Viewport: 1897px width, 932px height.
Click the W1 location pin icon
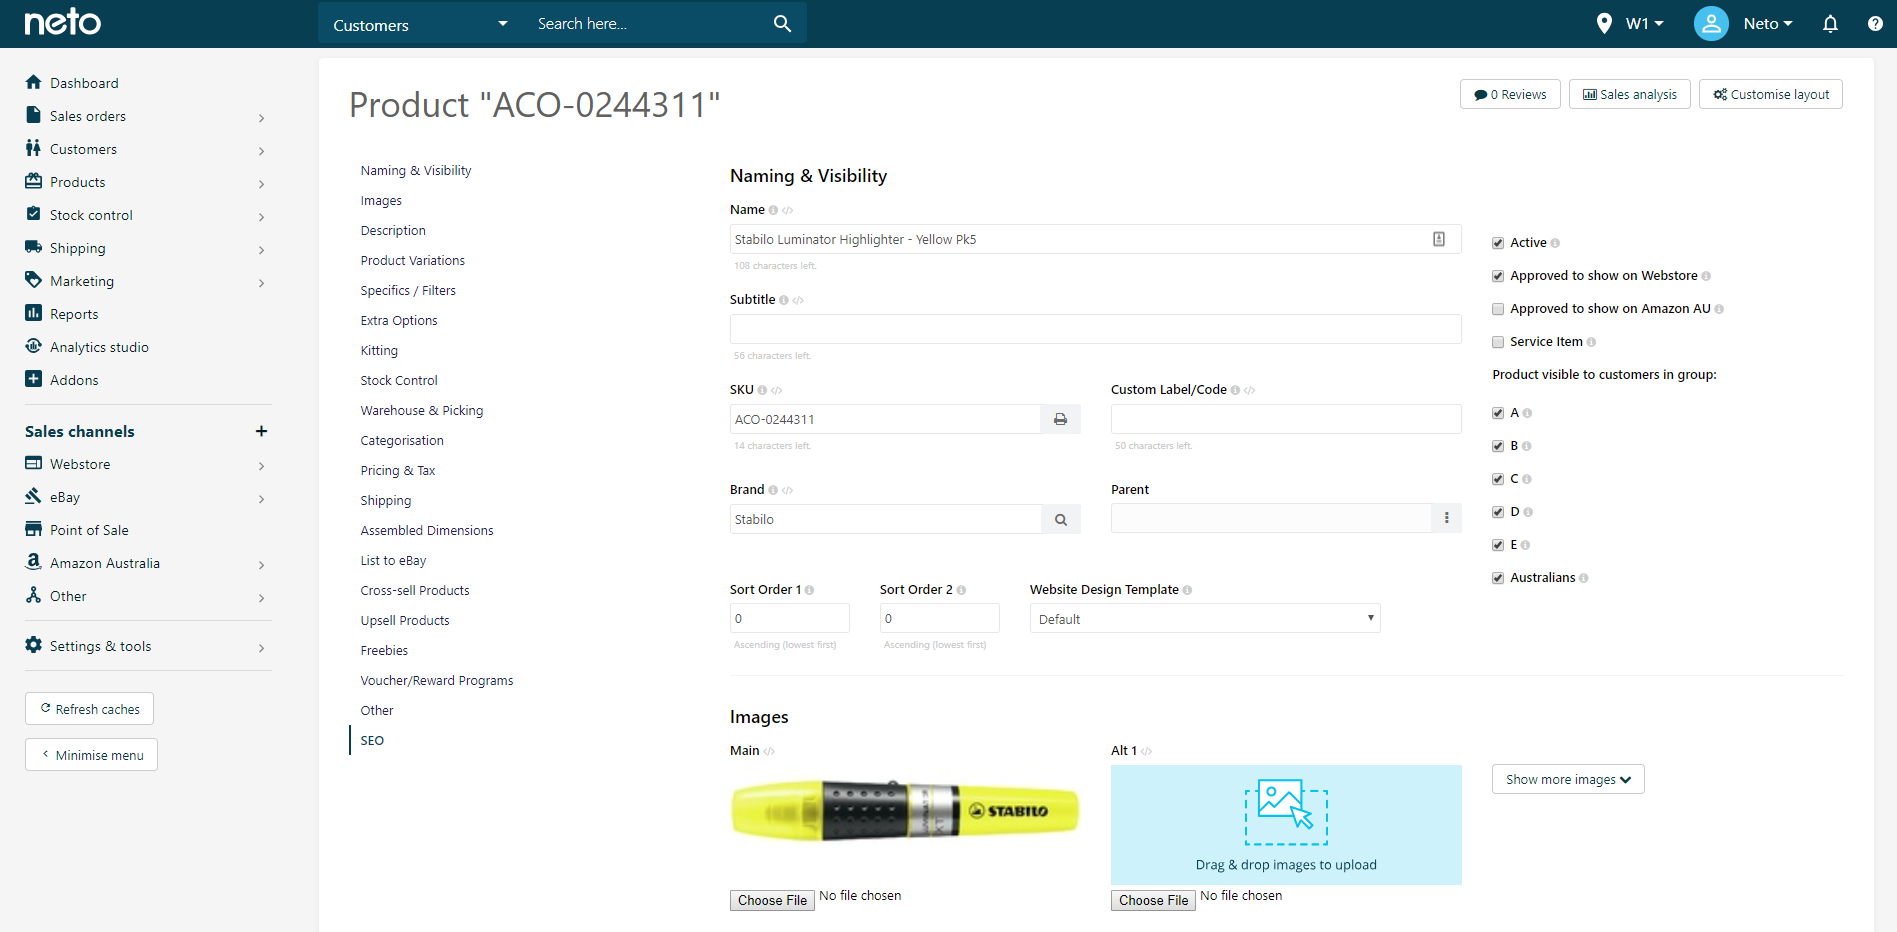[x=1604, y=23]
